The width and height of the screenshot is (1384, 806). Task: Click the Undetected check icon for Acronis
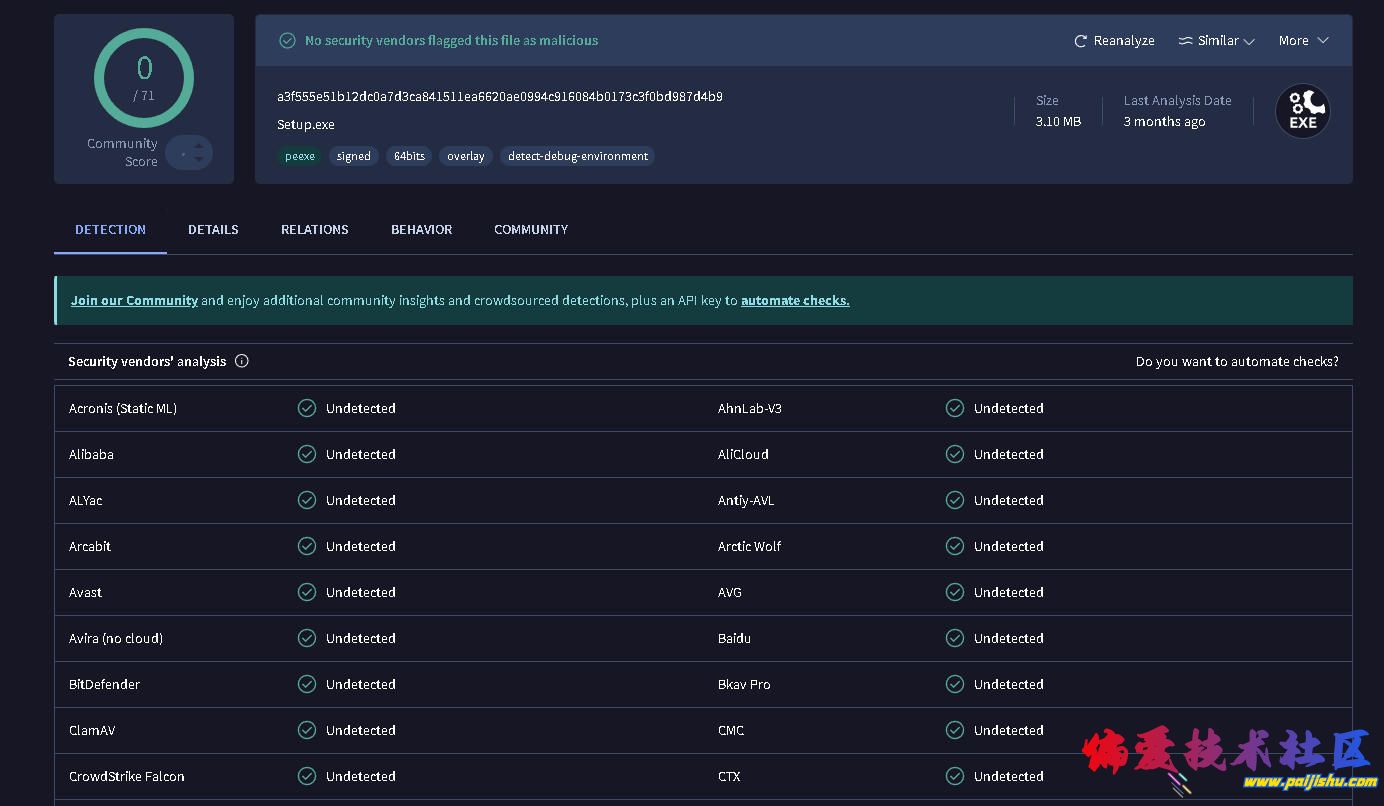pos(307,408)
